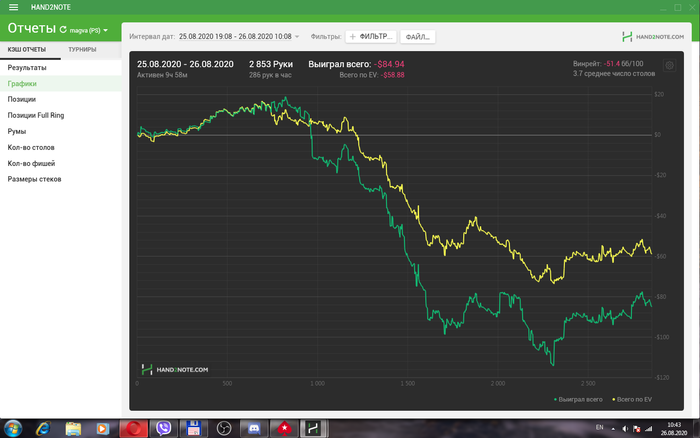Show hidden tray icons arrow

tap(613, 429)
